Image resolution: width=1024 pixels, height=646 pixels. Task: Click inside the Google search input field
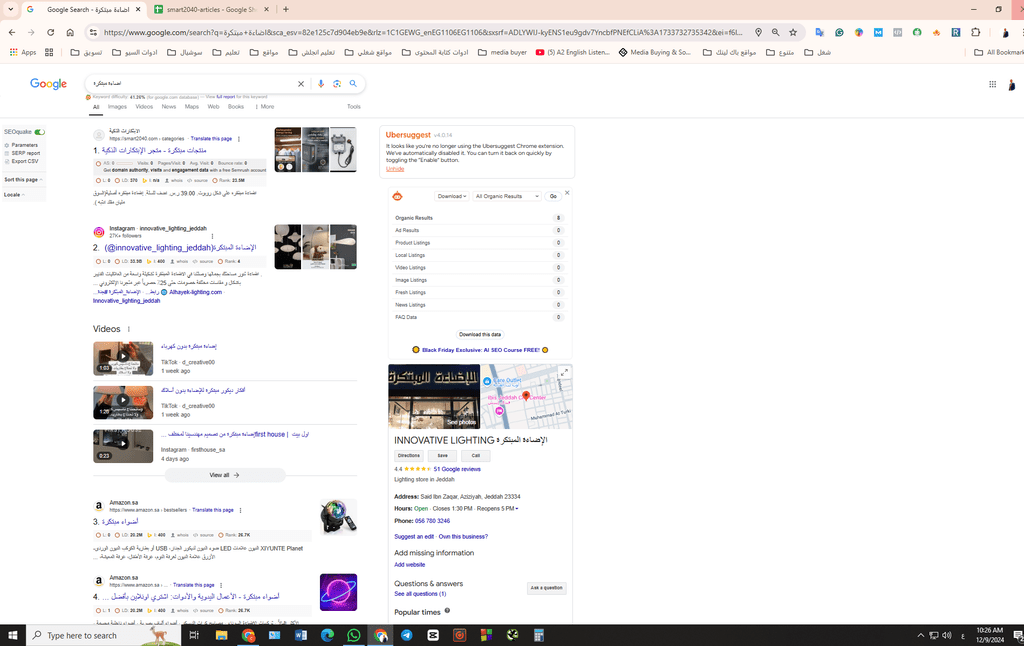[194, 84]
